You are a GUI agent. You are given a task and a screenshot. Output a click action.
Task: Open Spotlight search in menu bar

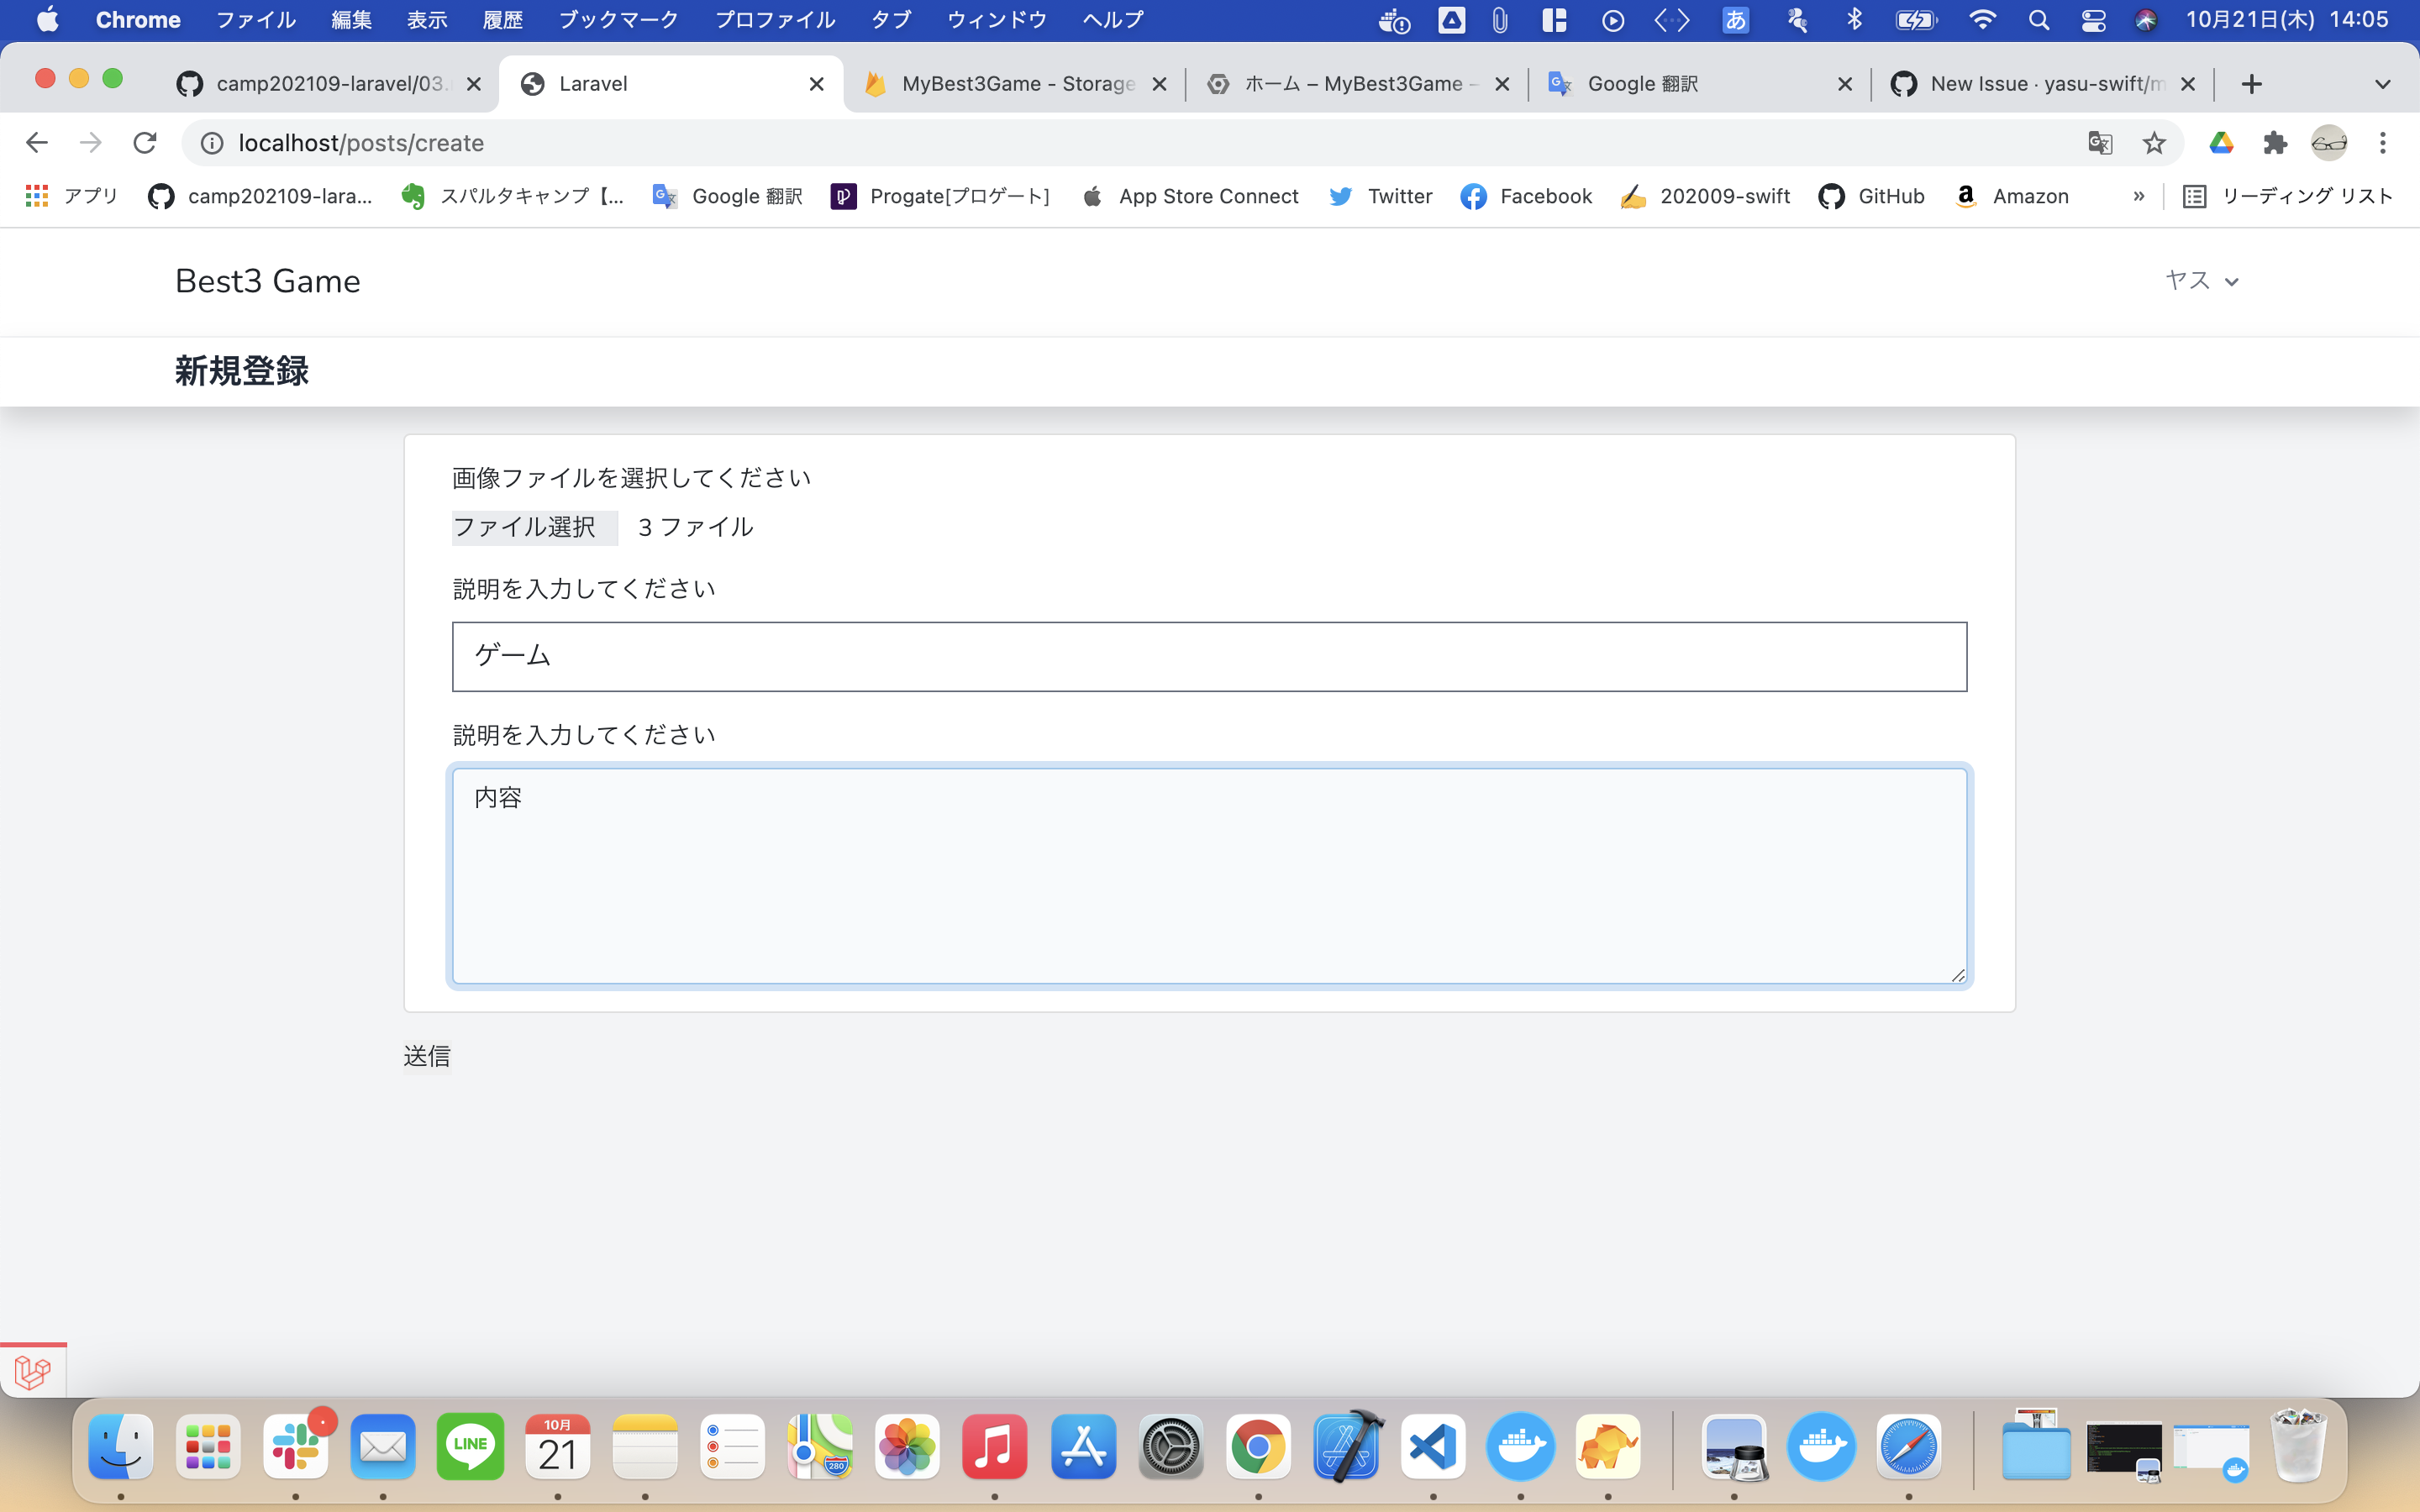(x=2038, y=20)
